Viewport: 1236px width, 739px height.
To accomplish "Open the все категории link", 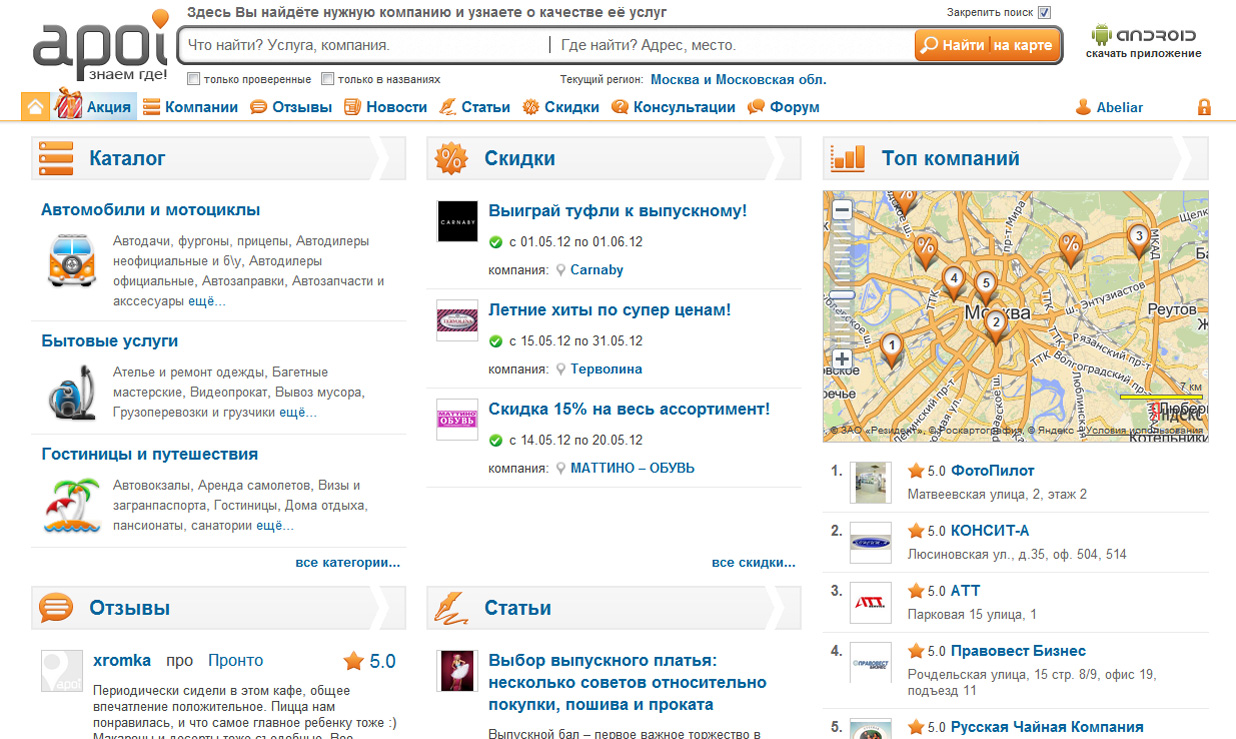I will 348,563.
